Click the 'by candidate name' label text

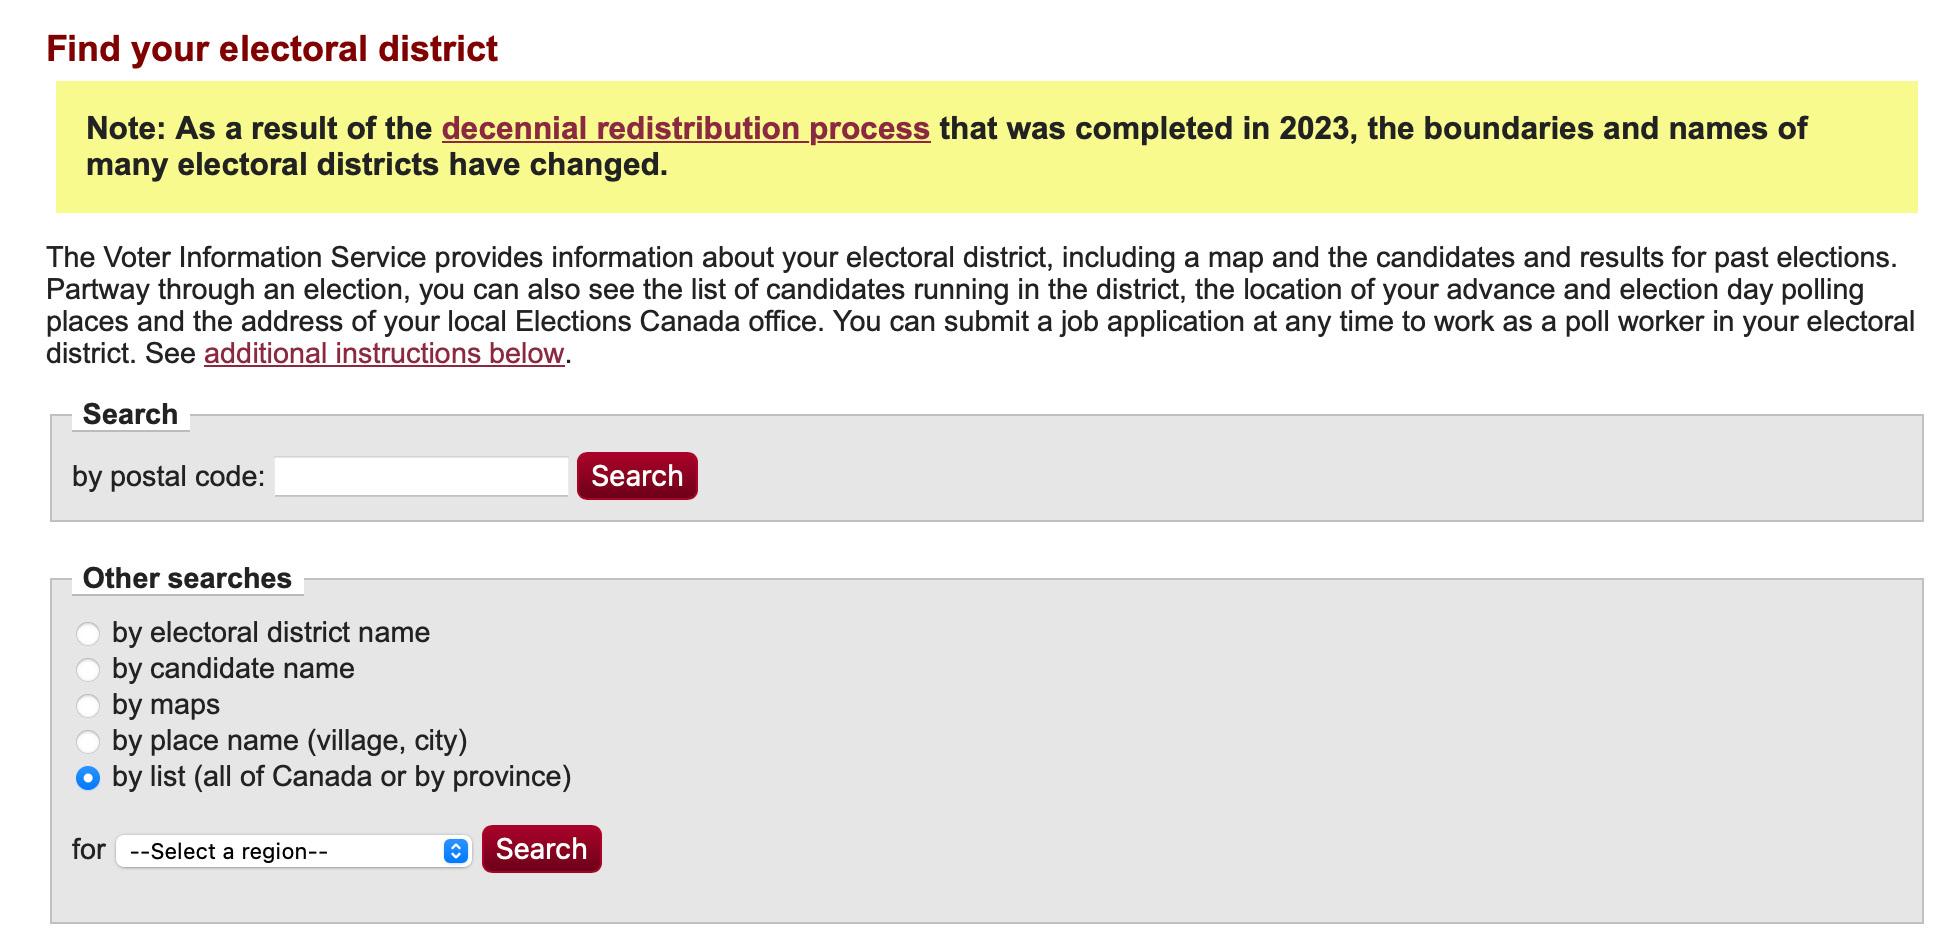click(x=233, y=669)
